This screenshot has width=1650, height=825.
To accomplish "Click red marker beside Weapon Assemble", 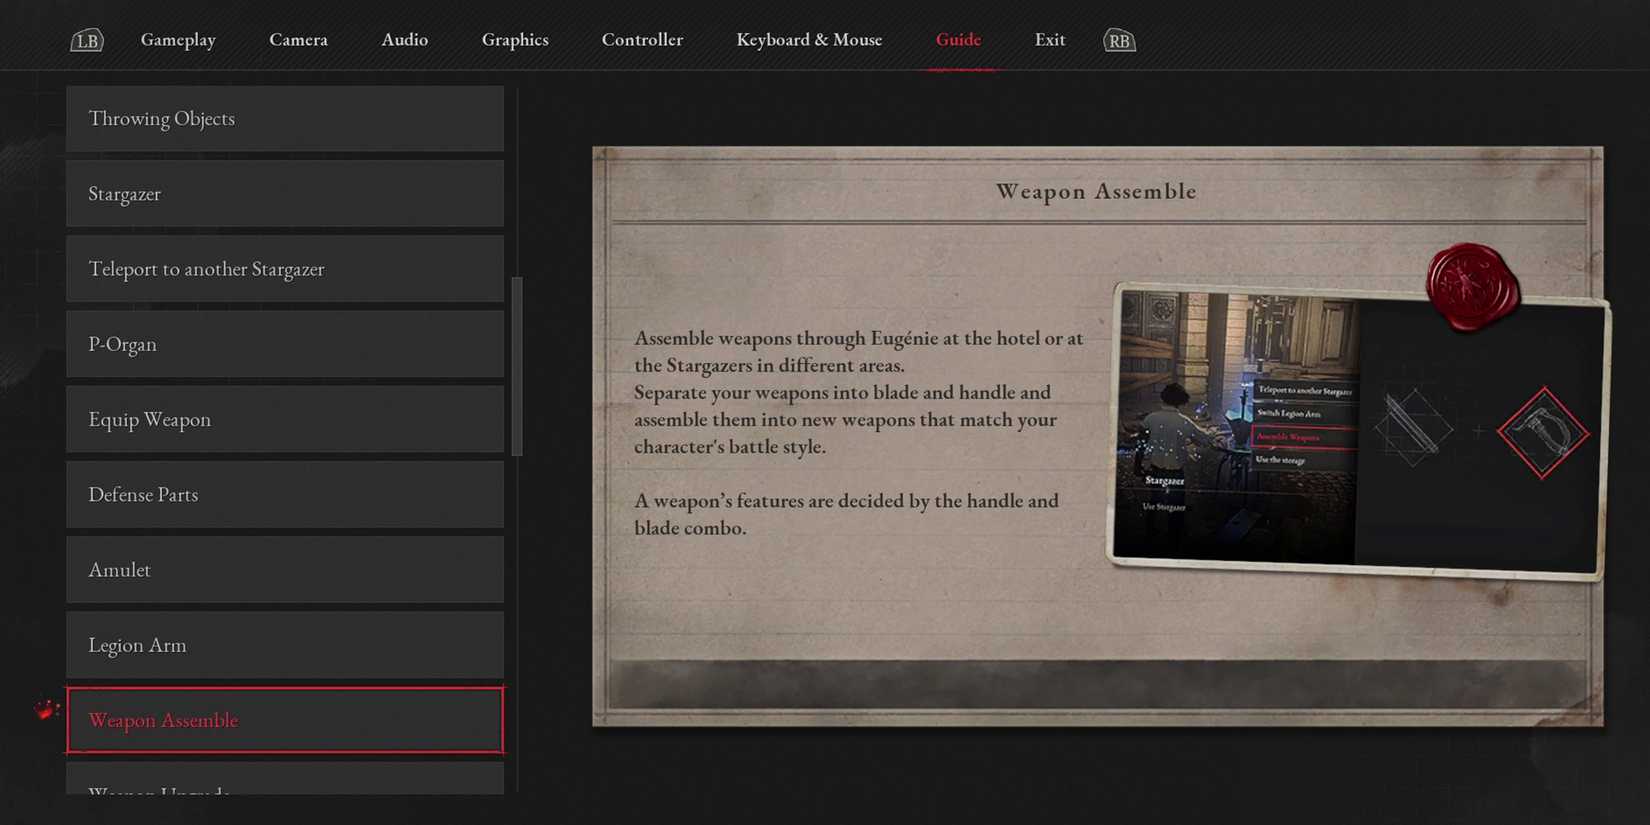I will pyautogui.click(x=46, y=710).
